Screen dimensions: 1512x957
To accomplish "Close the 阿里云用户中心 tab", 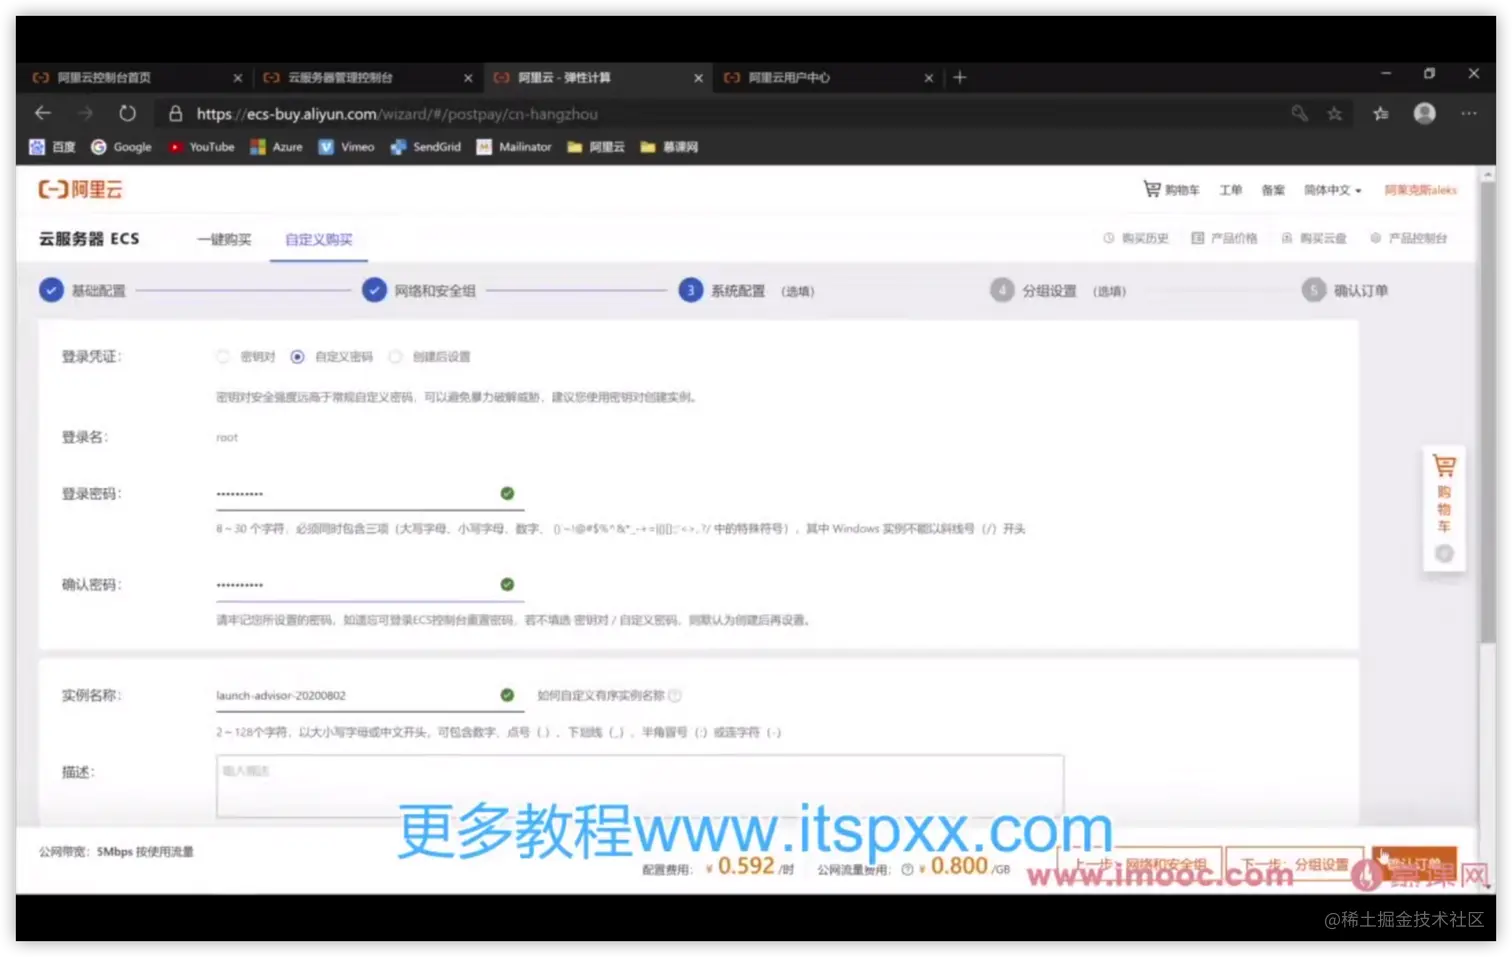I will click(x=928, y=77).
